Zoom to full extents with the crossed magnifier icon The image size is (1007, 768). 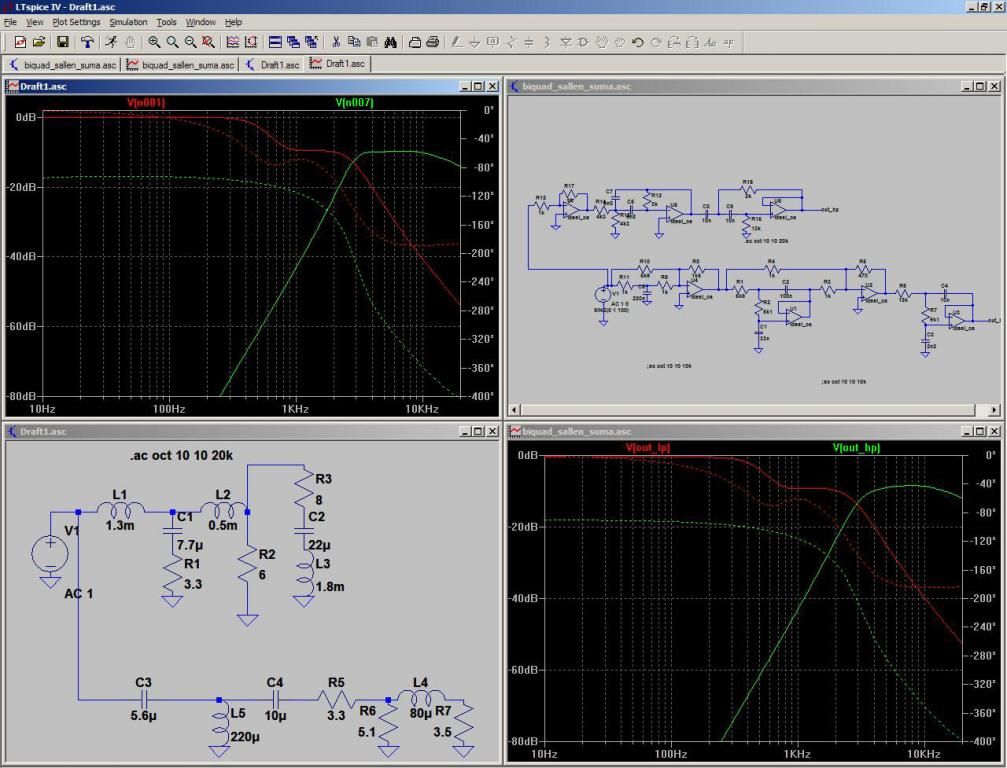208,42
